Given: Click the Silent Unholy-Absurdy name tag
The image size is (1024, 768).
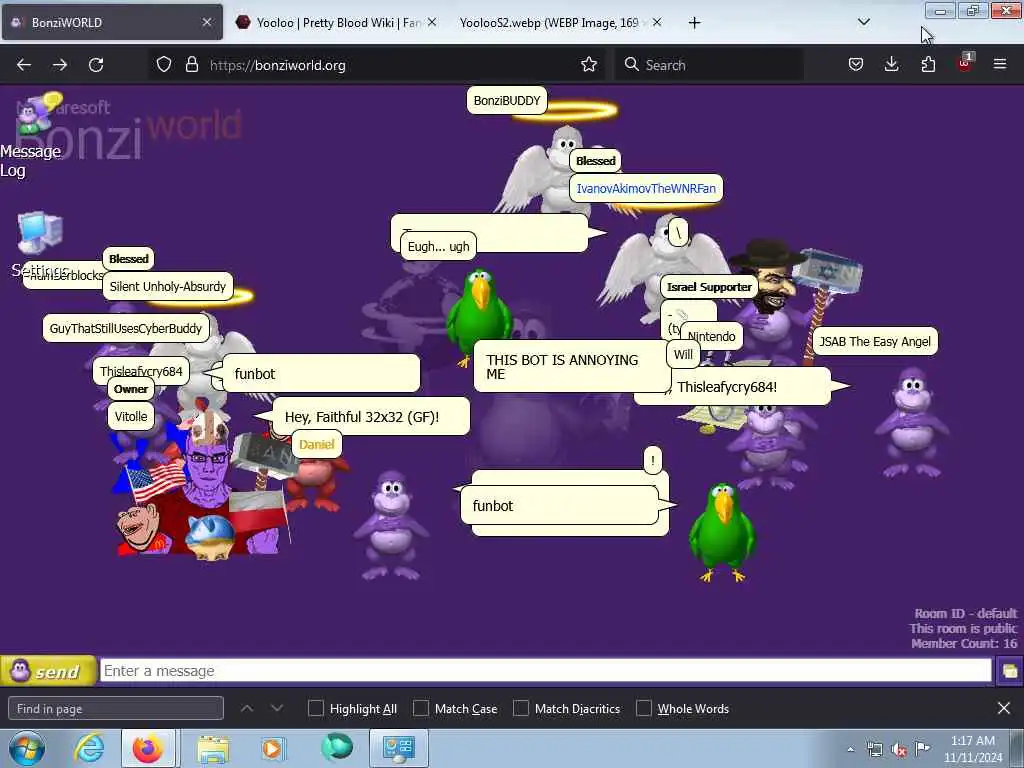Looking at the screenshot, I should click(x=168, y=286).
